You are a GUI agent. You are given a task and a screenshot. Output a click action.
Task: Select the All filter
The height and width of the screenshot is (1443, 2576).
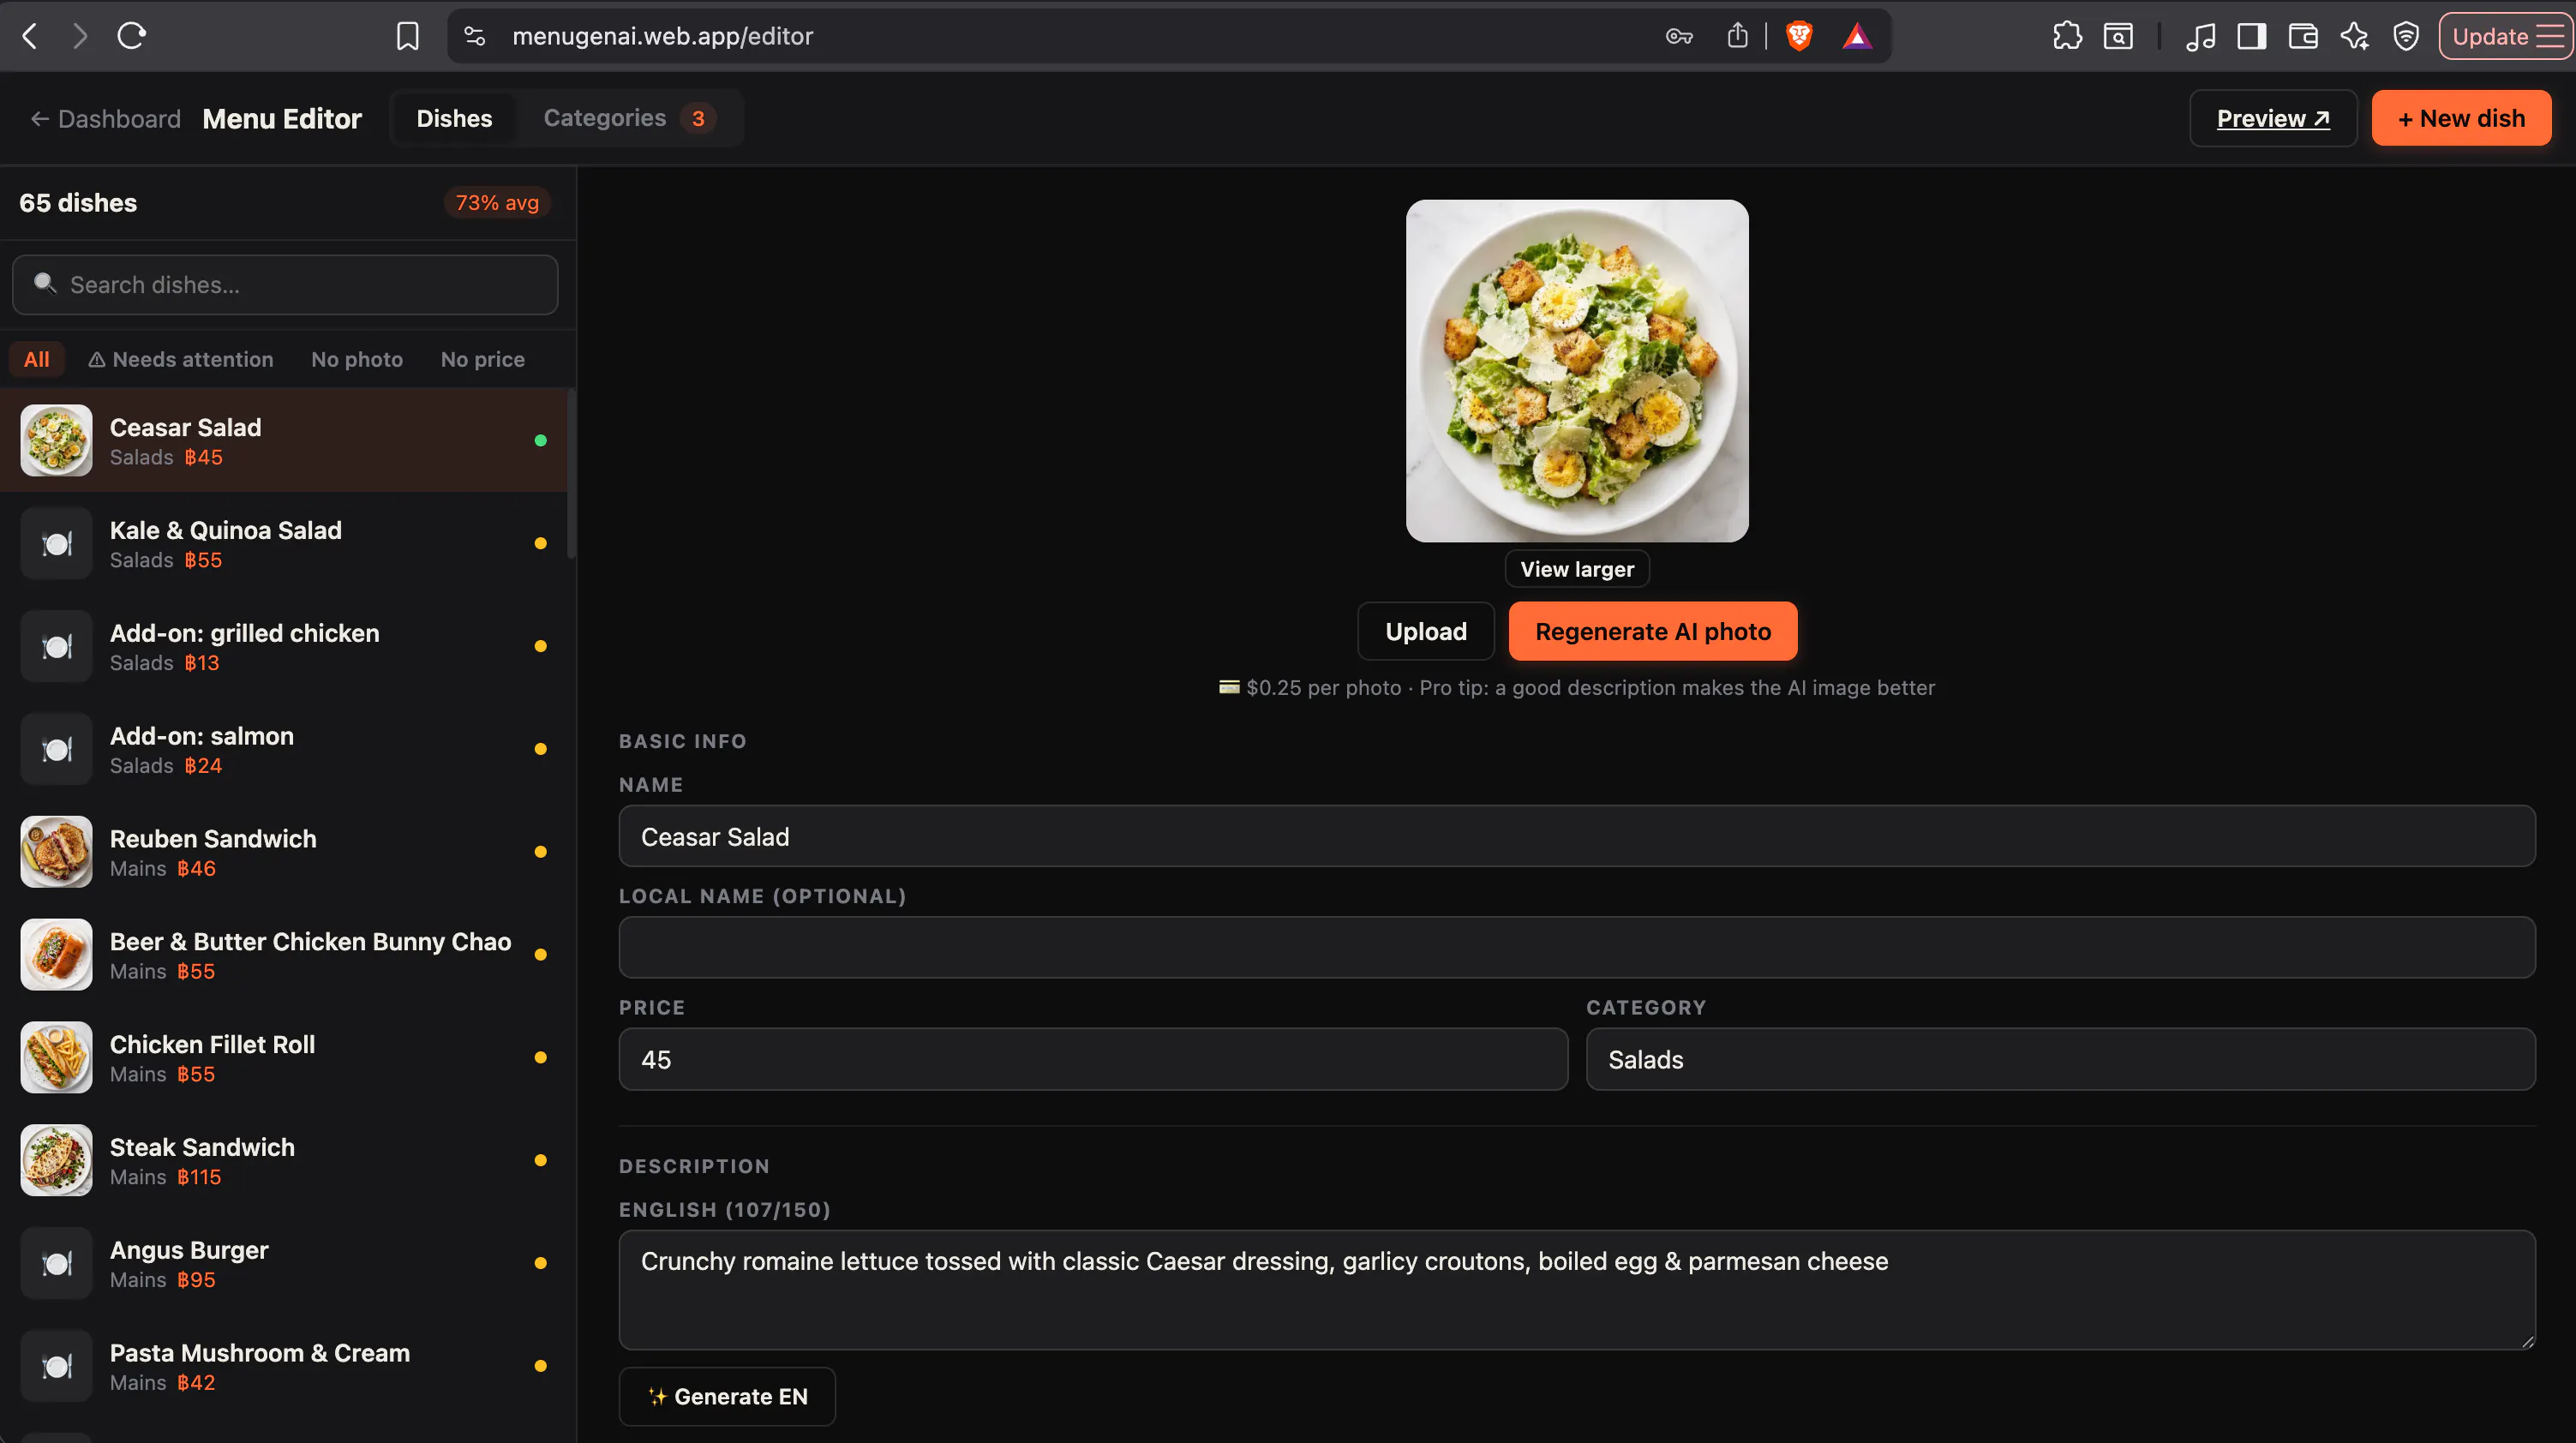click(37, 359)
